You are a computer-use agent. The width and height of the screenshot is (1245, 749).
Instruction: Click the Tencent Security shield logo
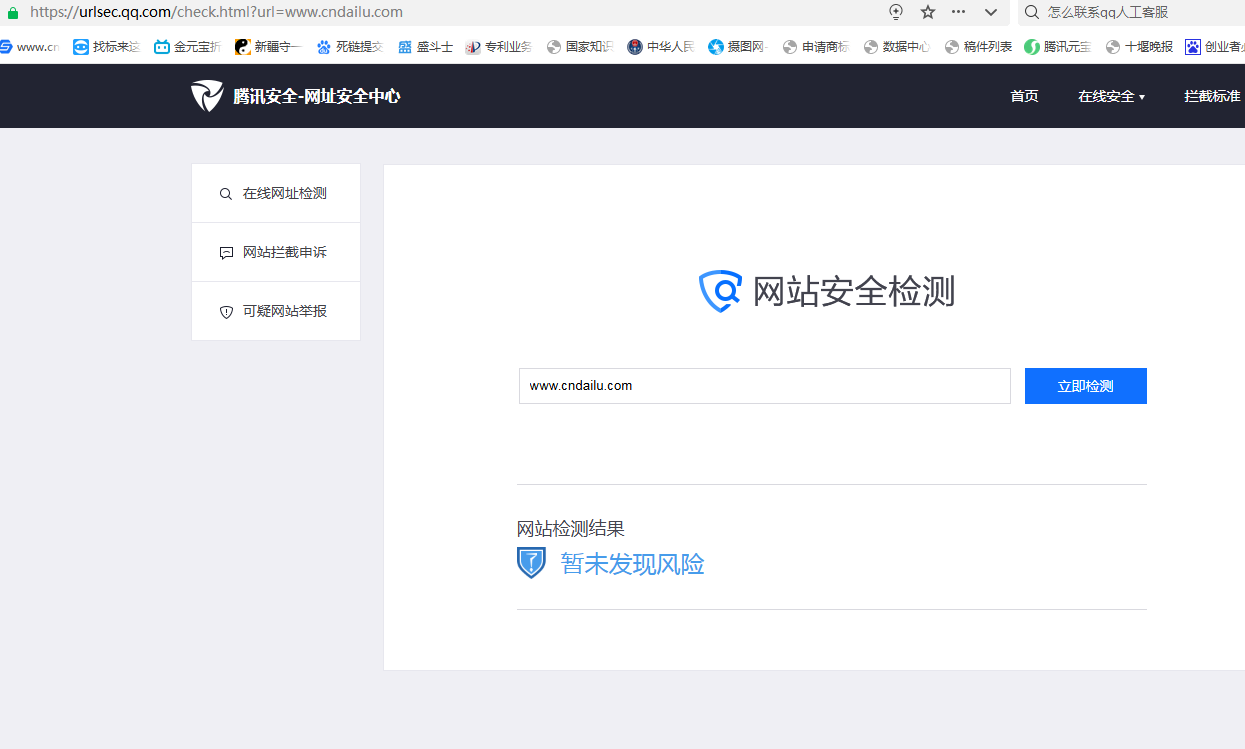207,96
